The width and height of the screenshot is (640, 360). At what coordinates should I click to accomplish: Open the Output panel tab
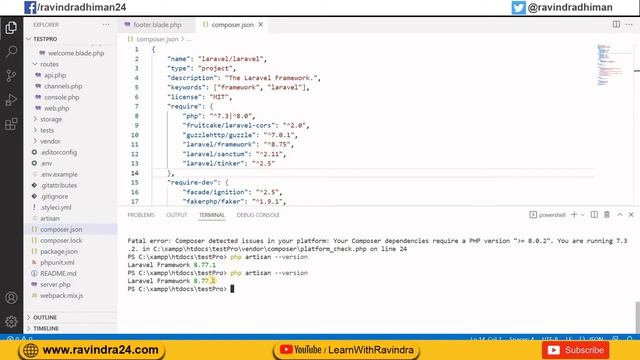click(x=176, y=215)
